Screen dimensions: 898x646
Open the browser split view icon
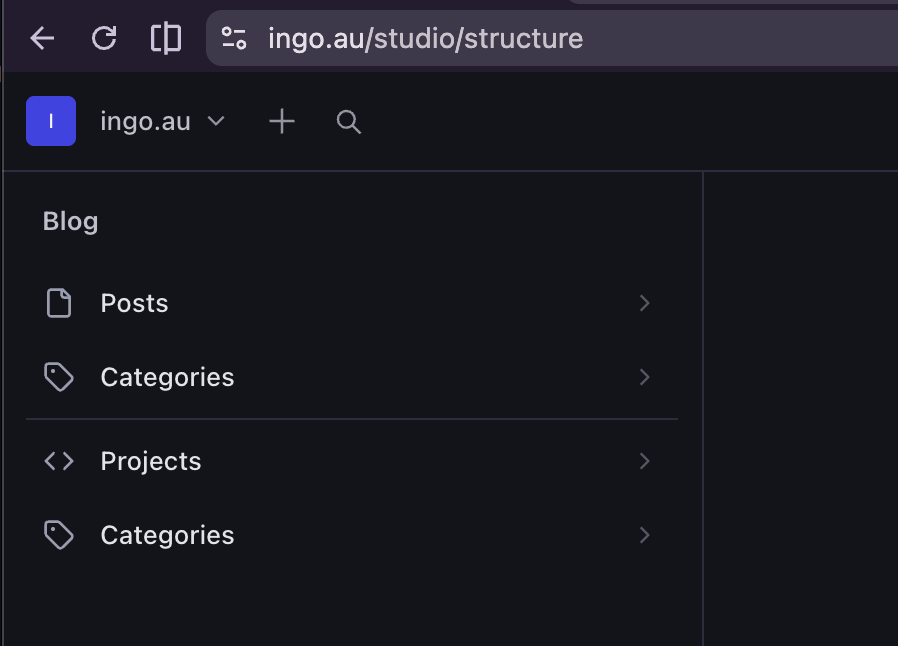[165, 39]
